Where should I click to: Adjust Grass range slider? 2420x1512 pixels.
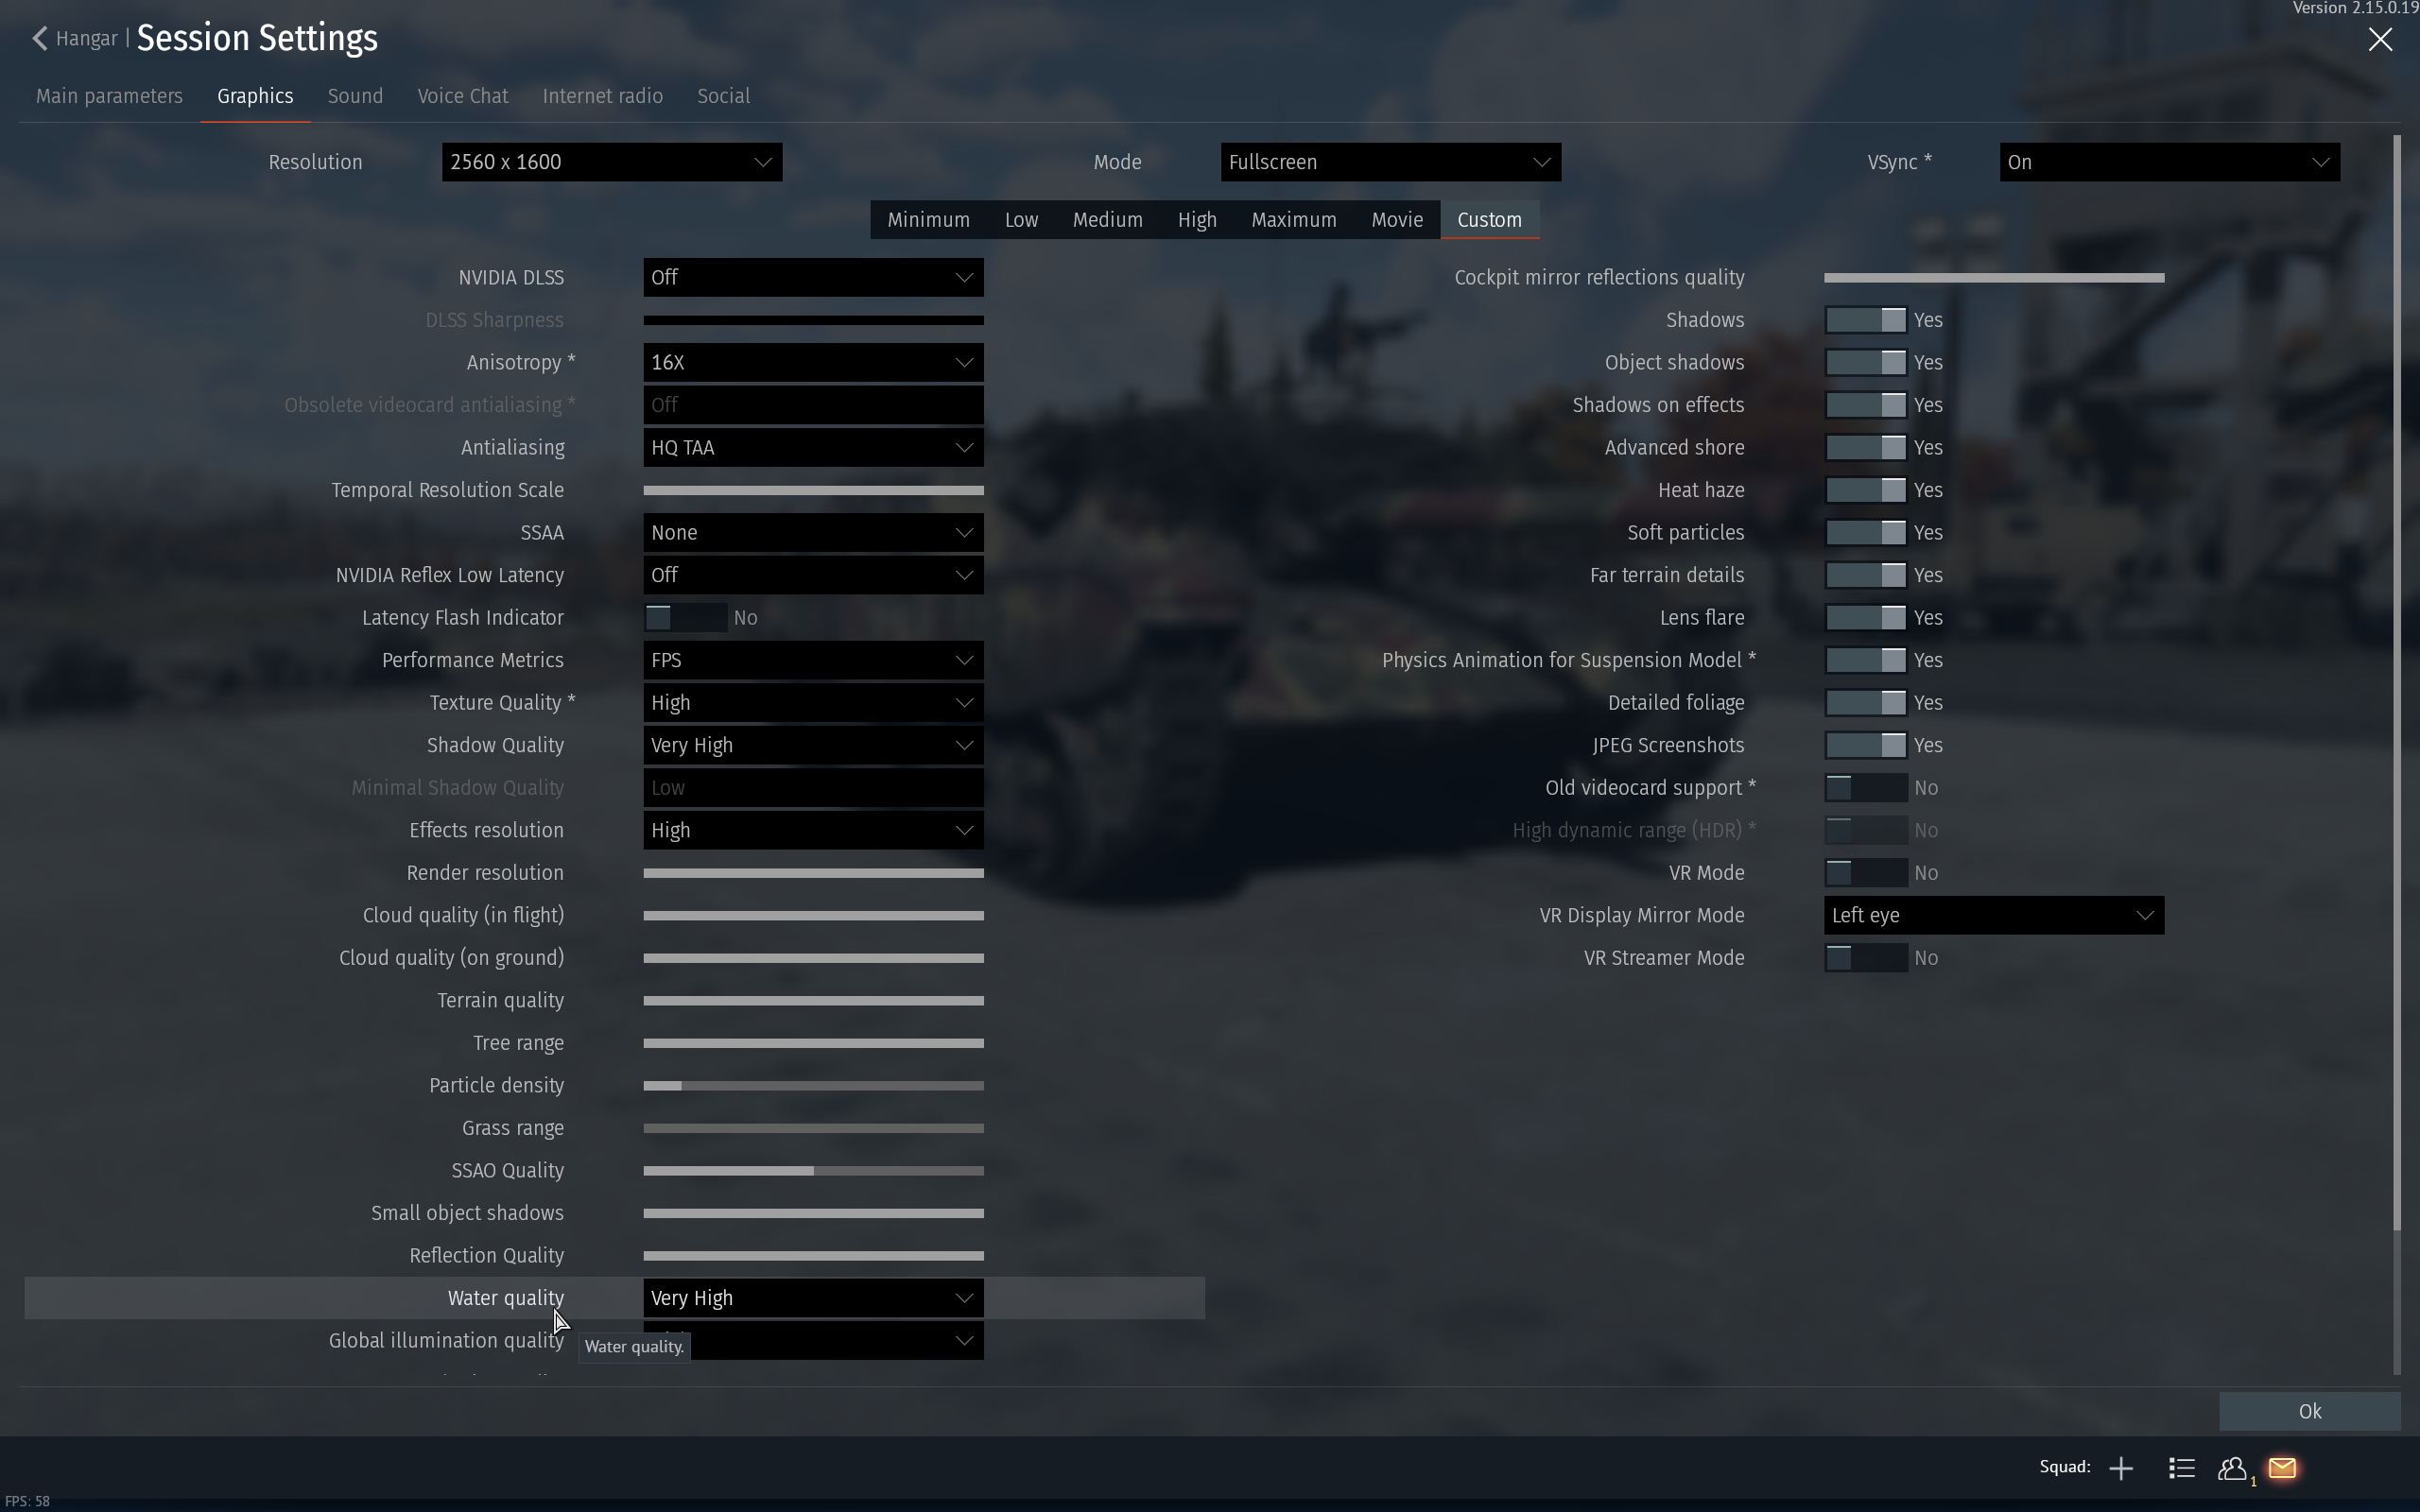tap(813, 1128)
